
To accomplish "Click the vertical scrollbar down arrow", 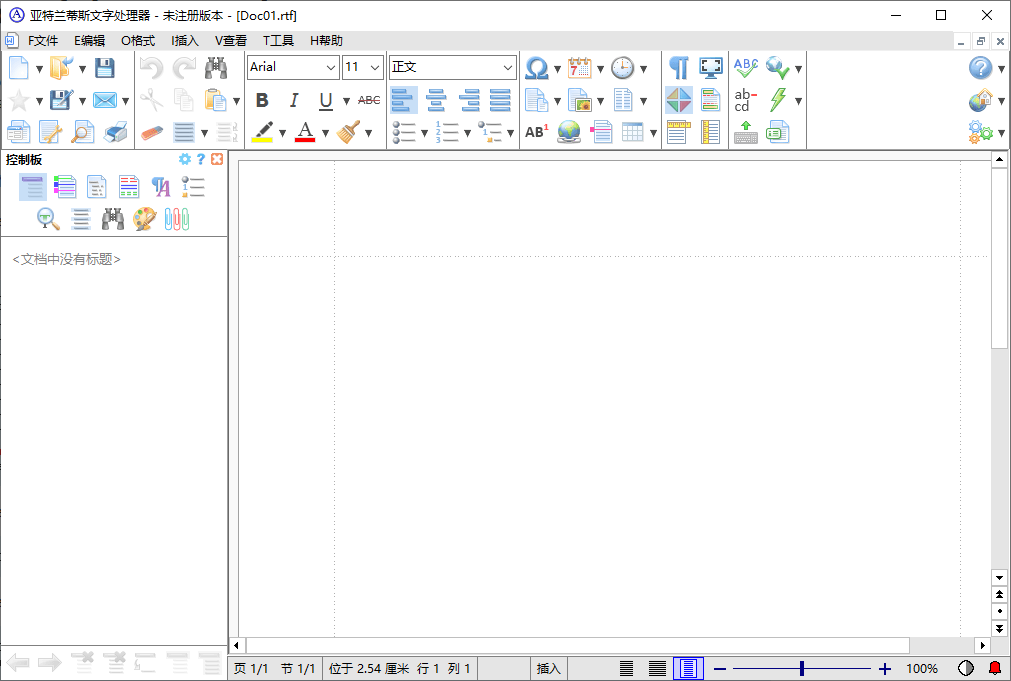I will 999,578.
